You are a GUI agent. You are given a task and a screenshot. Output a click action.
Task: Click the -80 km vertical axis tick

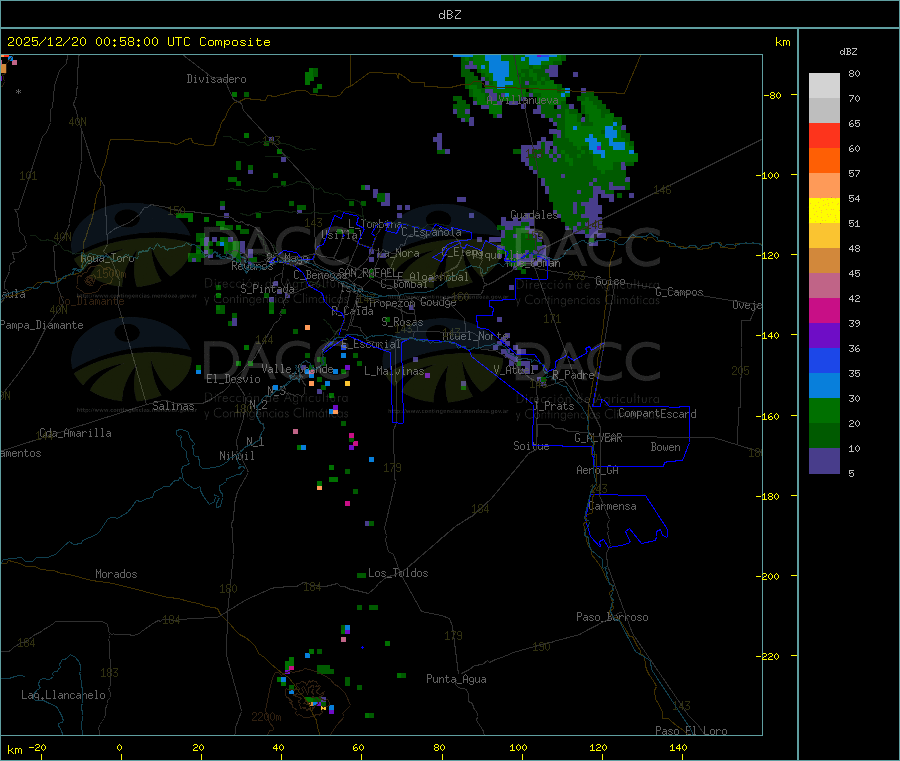(772, 95)
